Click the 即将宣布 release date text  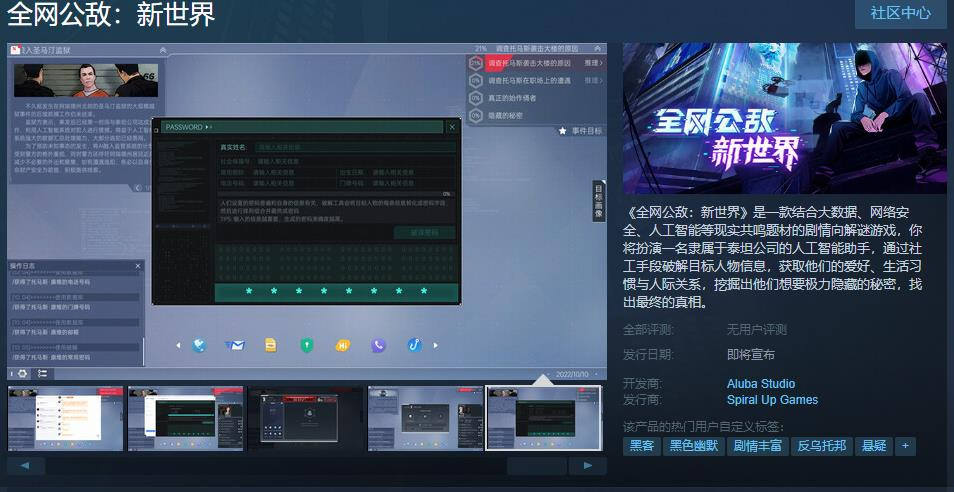click(750, 355)
